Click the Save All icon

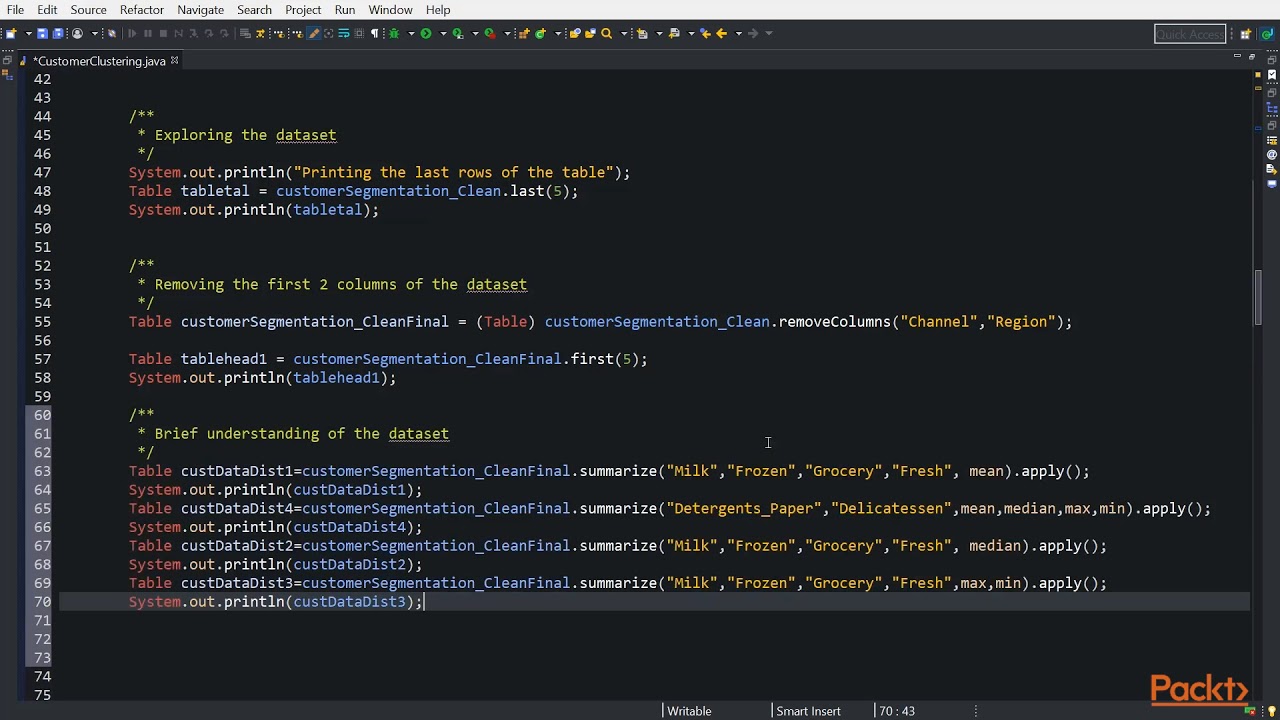(x=58, y=33)
